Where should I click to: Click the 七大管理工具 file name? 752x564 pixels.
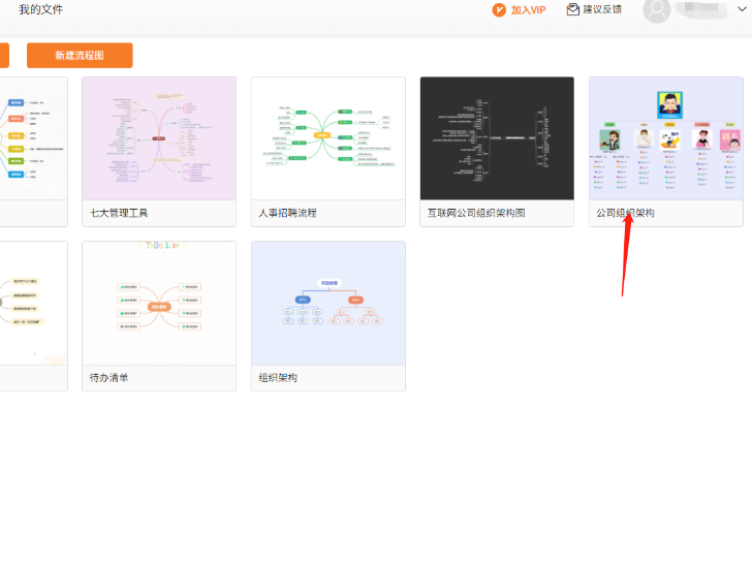(119, 213)
